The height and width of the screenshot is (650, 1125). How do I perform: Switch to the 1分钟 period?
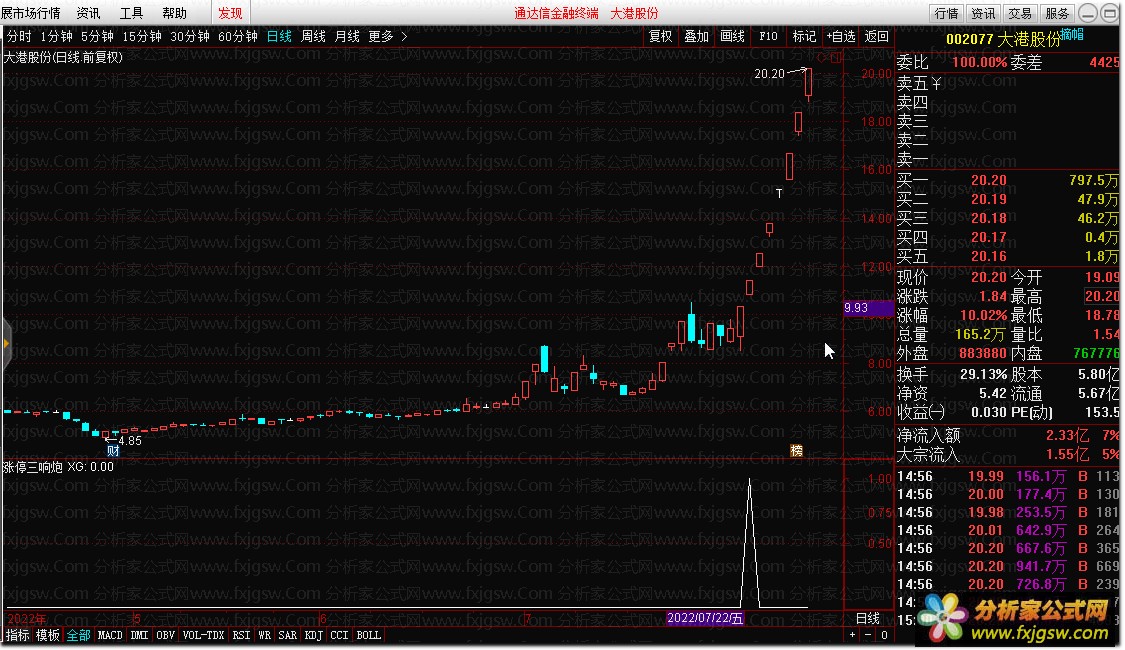[x=56, y=36]
